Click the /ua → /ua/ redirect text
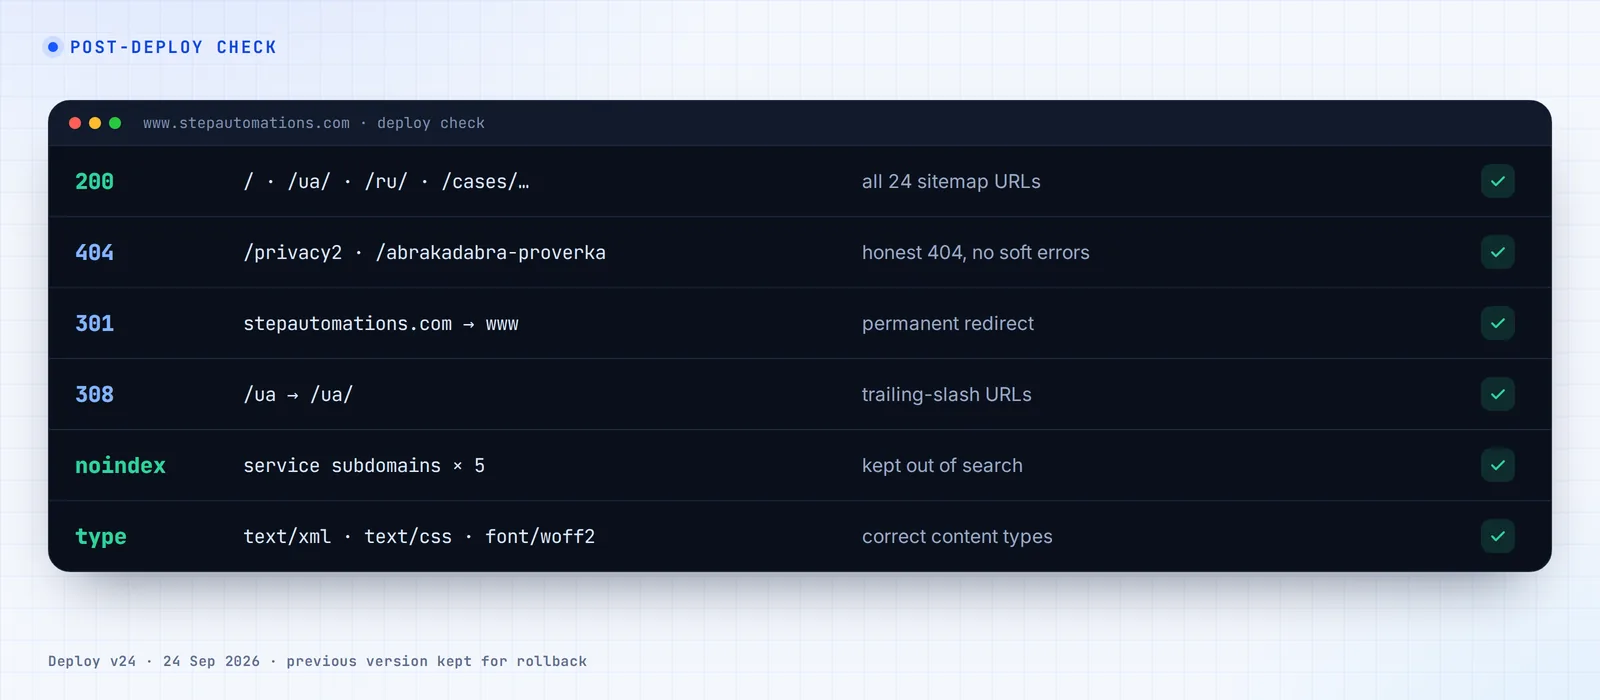1600x700 pixels. [298, 395]
